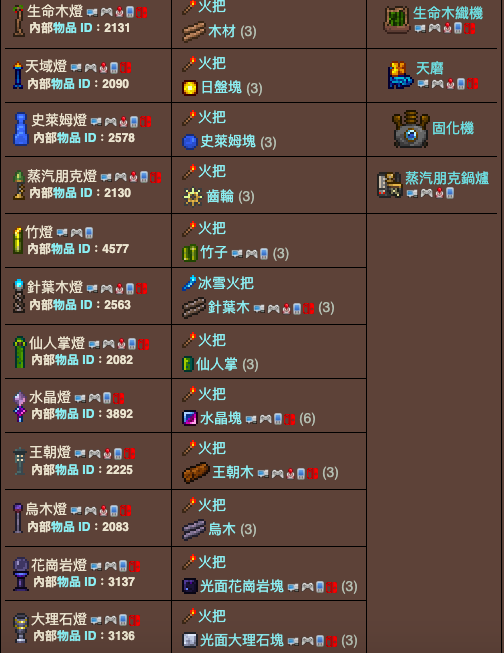Screen dimensions: 504x653
Task: Click the ice torch icon
Action: (x=189, y=283)
